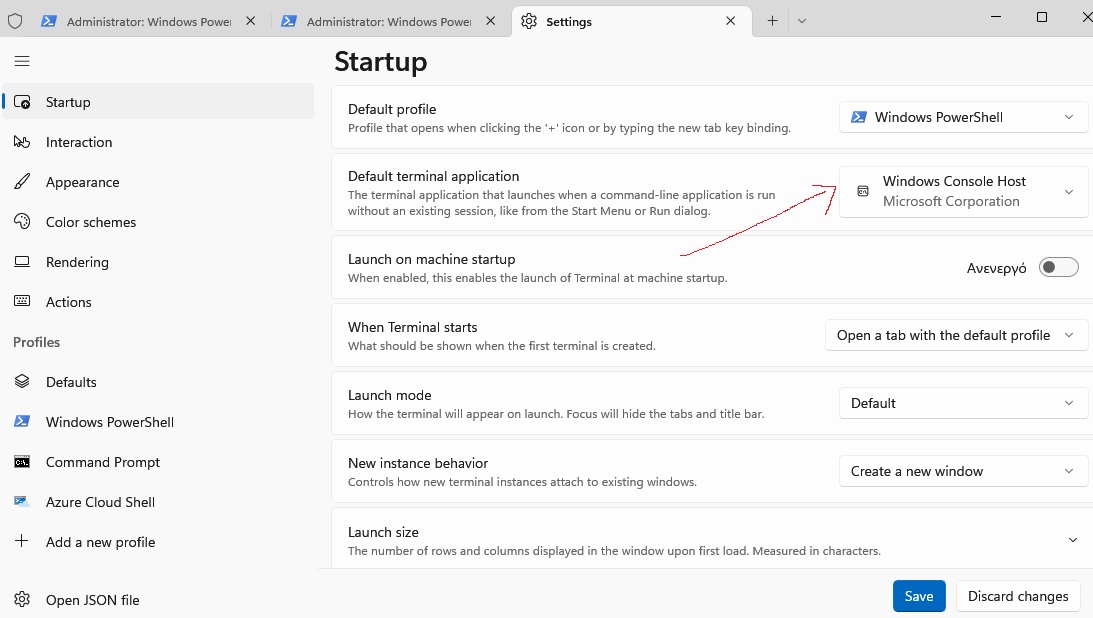The height and width of the screenshot is (618, 1093).
Task: Open the Launch mode dropdown
Action: click(963, 403)
